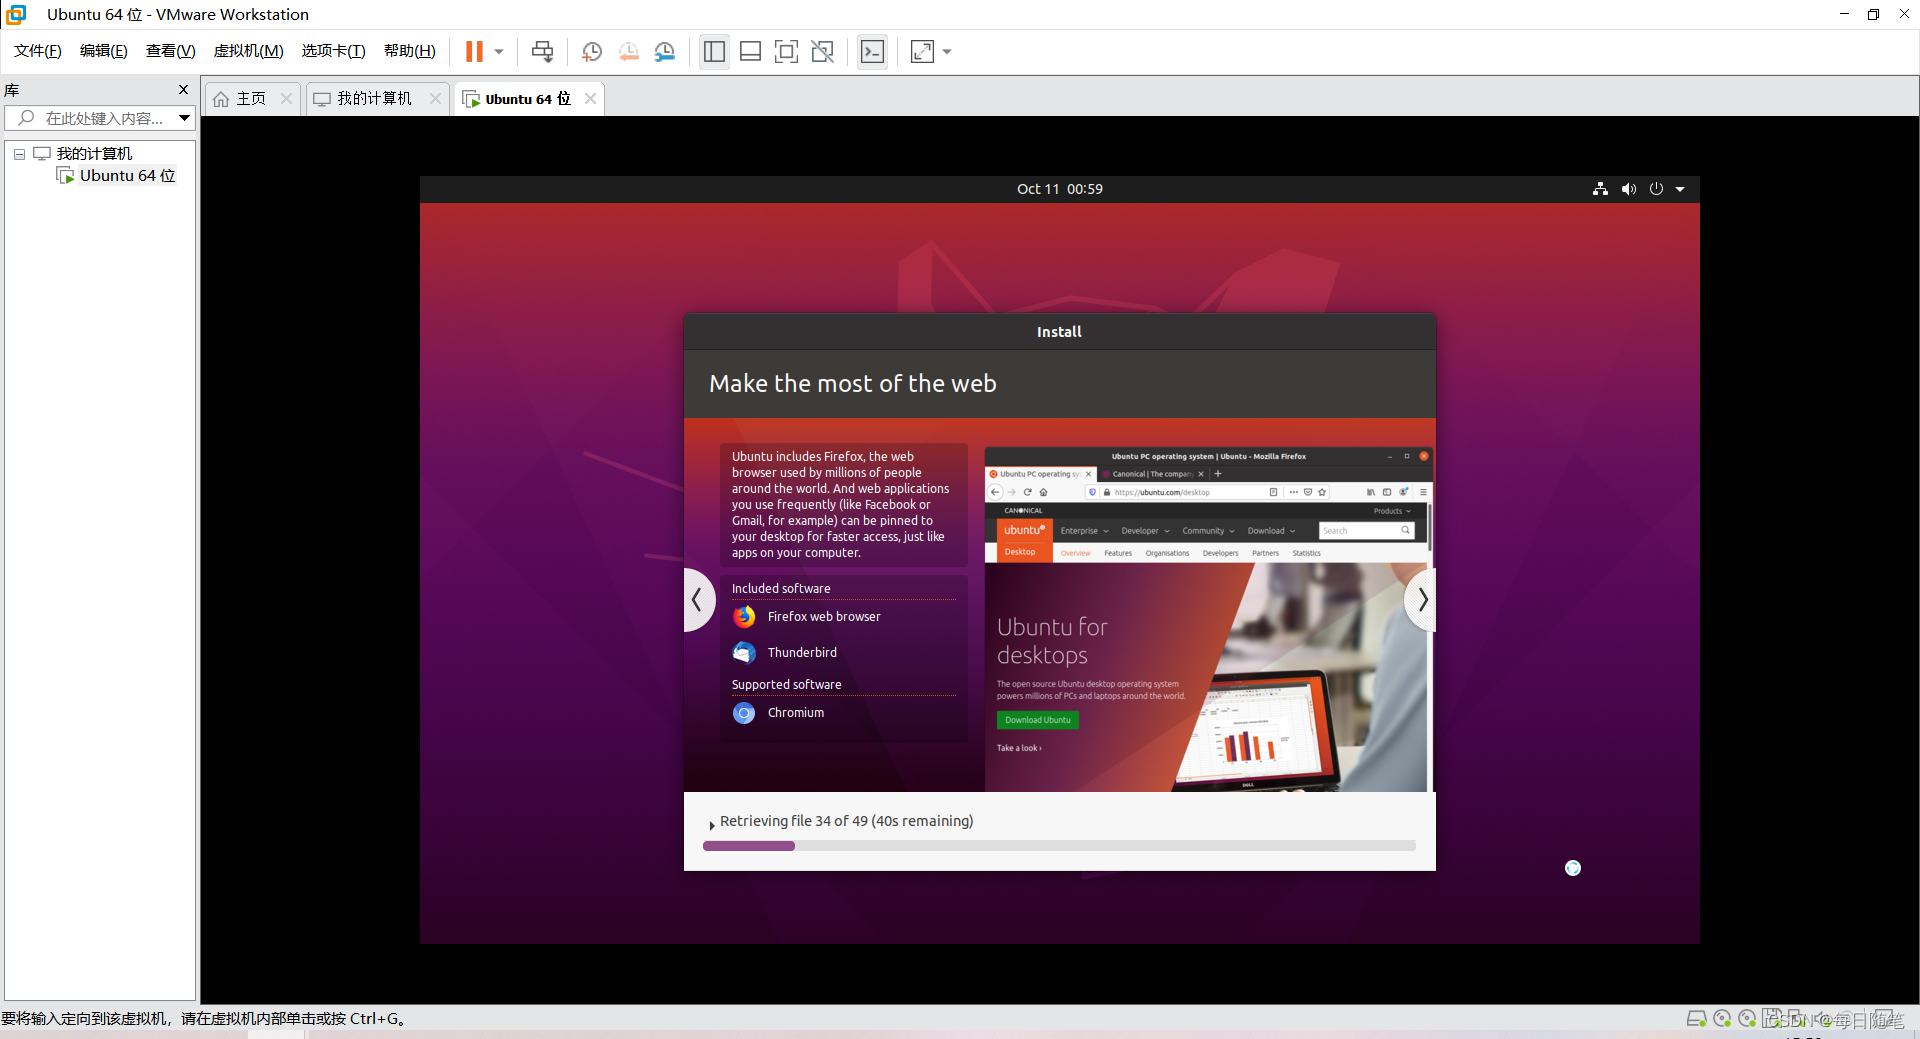
Task: Click the Ubuntu power icon
Action: (1656, 189)
